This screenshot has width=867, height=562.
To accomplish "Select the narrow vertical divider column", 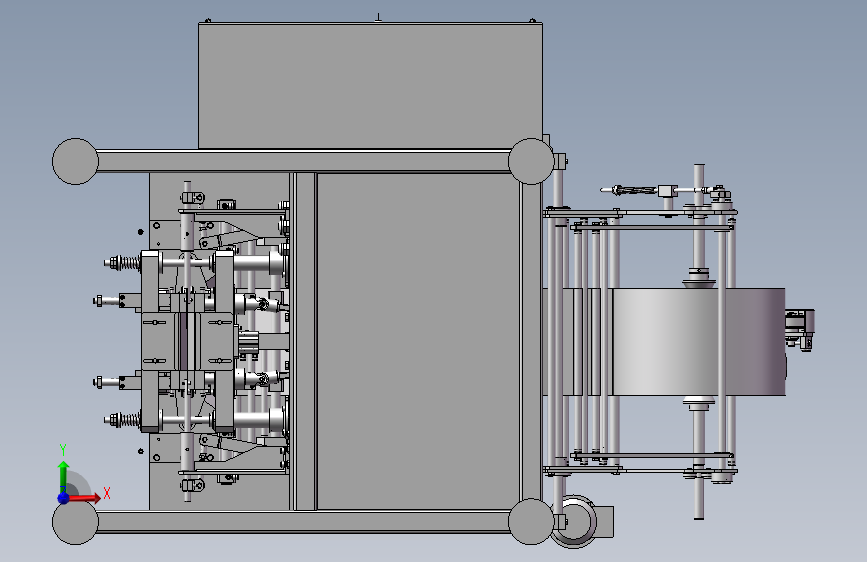I will [x=303, y=341].
